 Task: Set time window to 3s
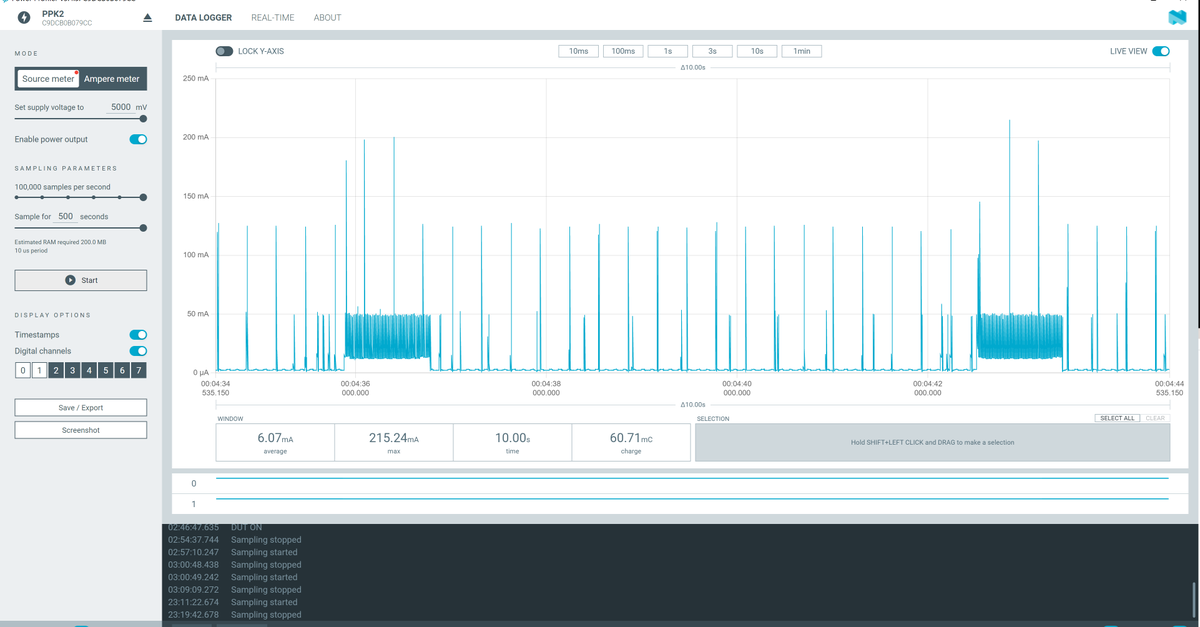tap(712, 51)
